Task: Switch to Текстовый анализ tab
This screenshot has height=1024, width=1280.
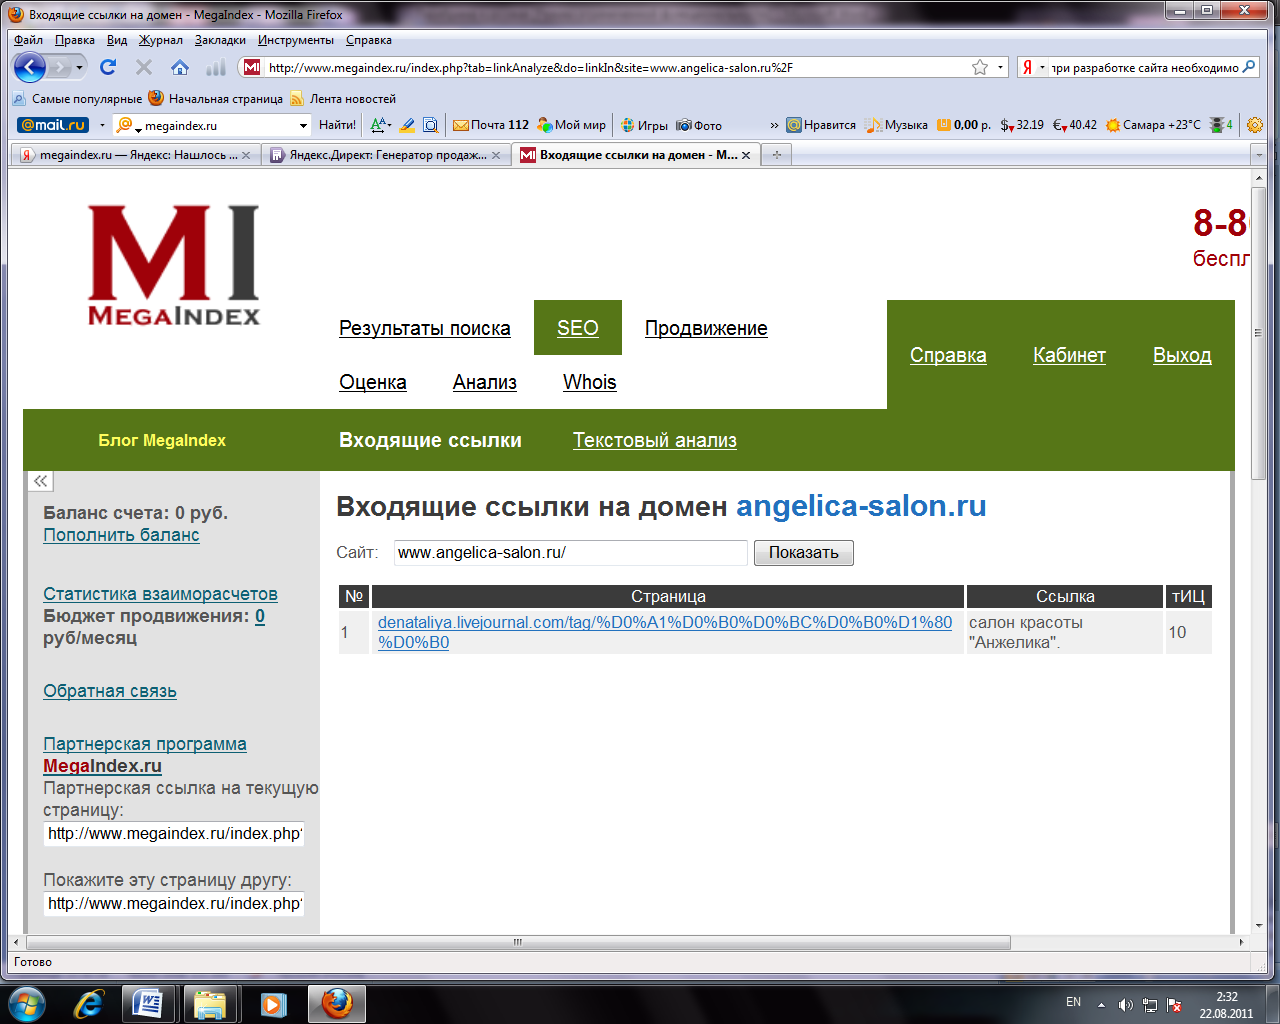Action: tap(655, 440)
